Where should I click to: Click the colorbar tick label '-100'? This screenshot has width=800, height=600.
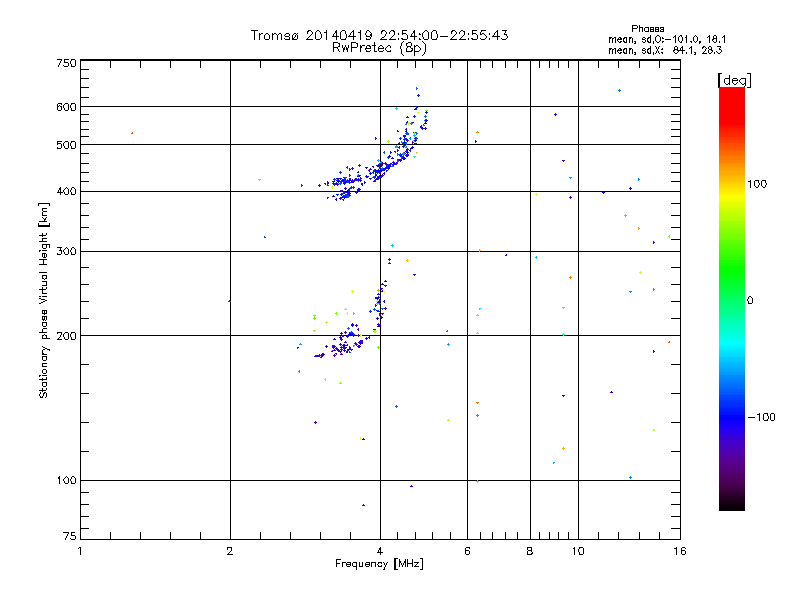pos(761,417)
